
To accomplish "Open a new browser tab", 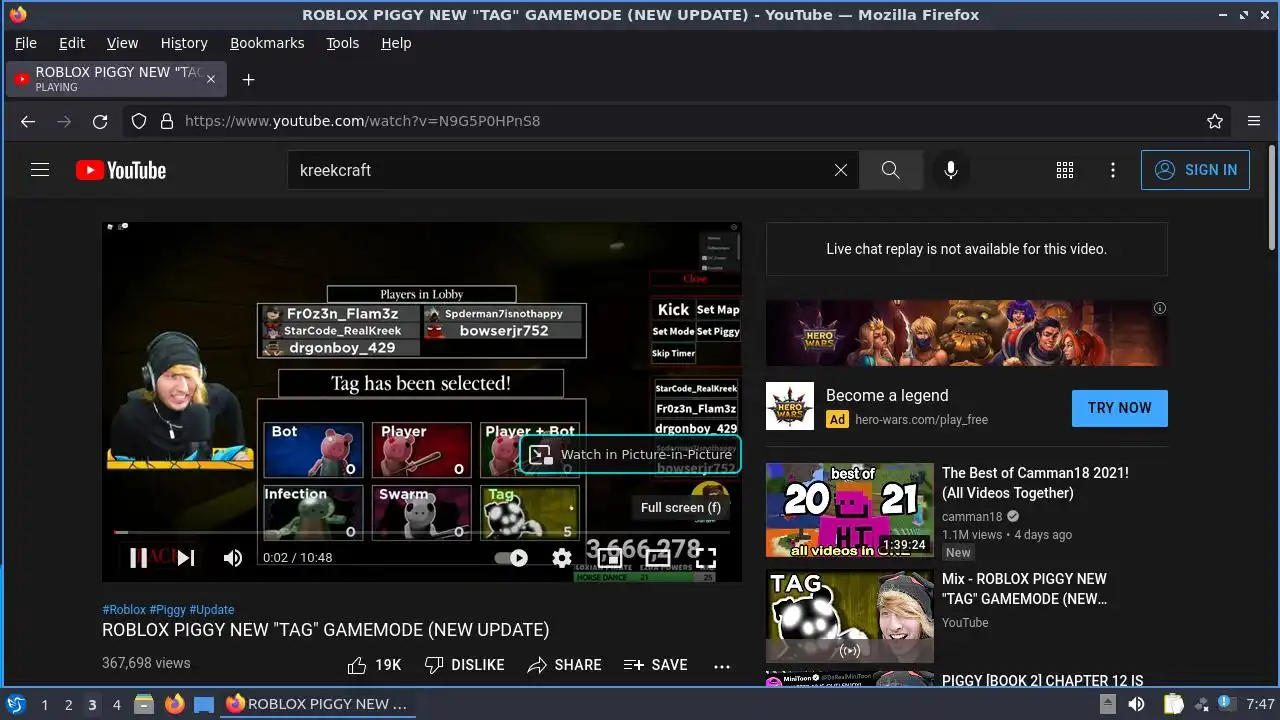I will pos(248,79).
